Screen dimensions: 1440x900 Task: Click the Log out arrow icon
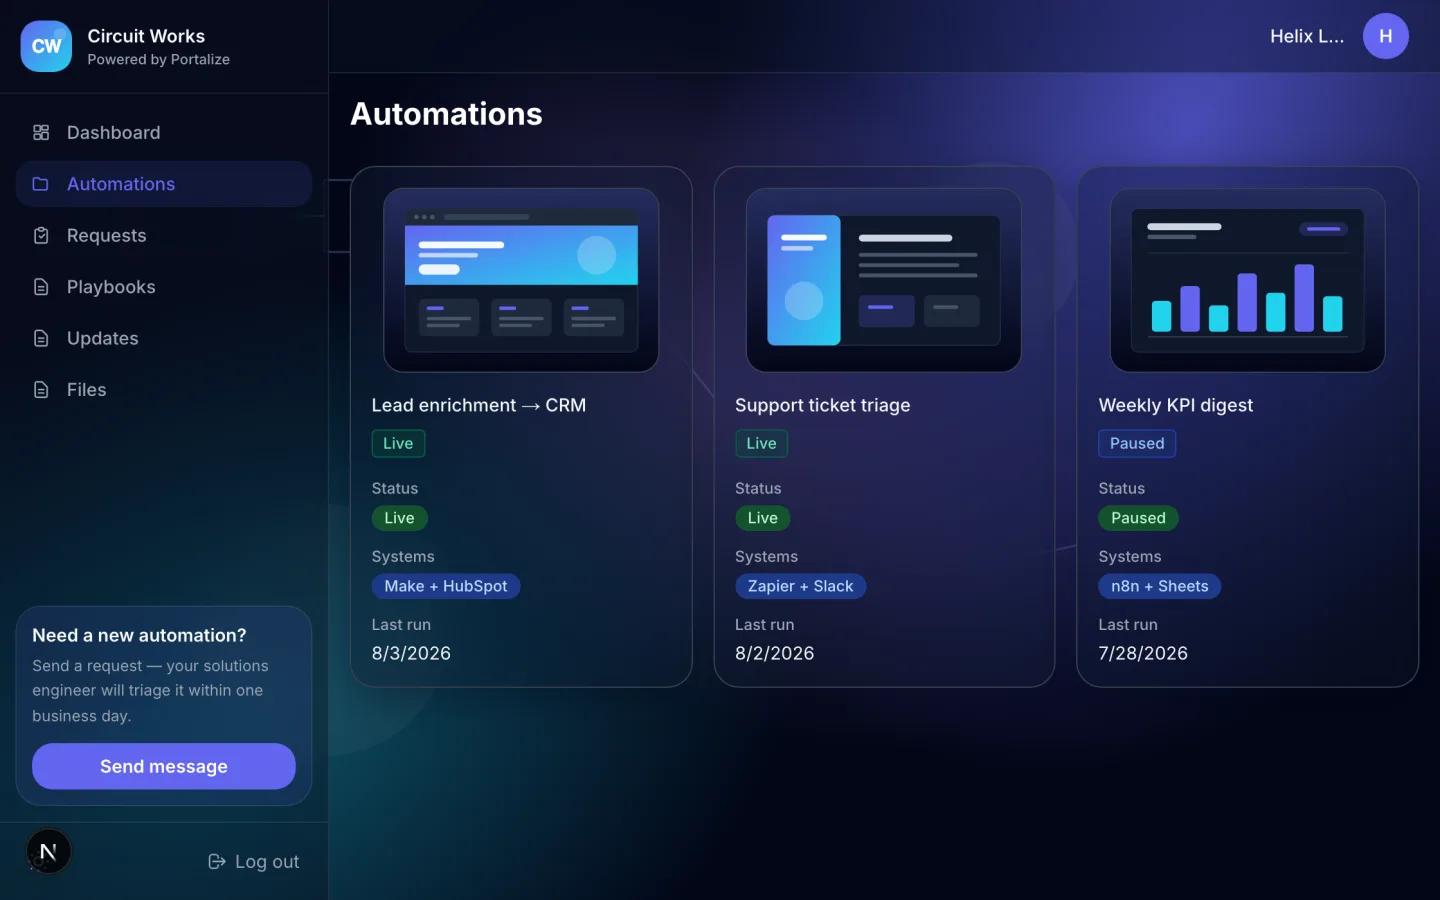point(216,861)
